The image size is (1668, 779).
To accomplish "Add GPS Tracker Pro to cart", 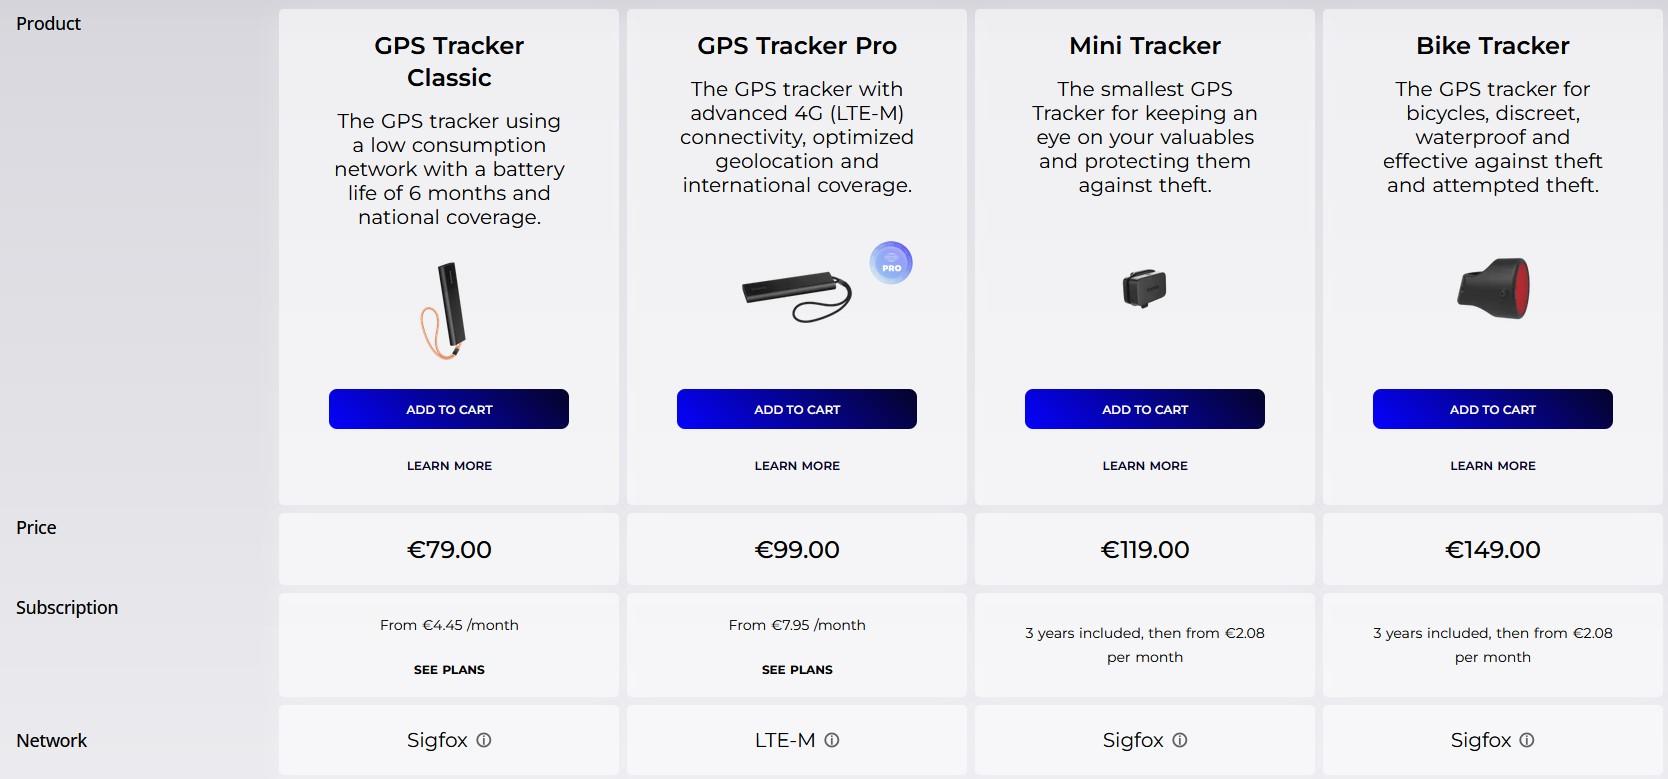I will [x=797, y=409].
